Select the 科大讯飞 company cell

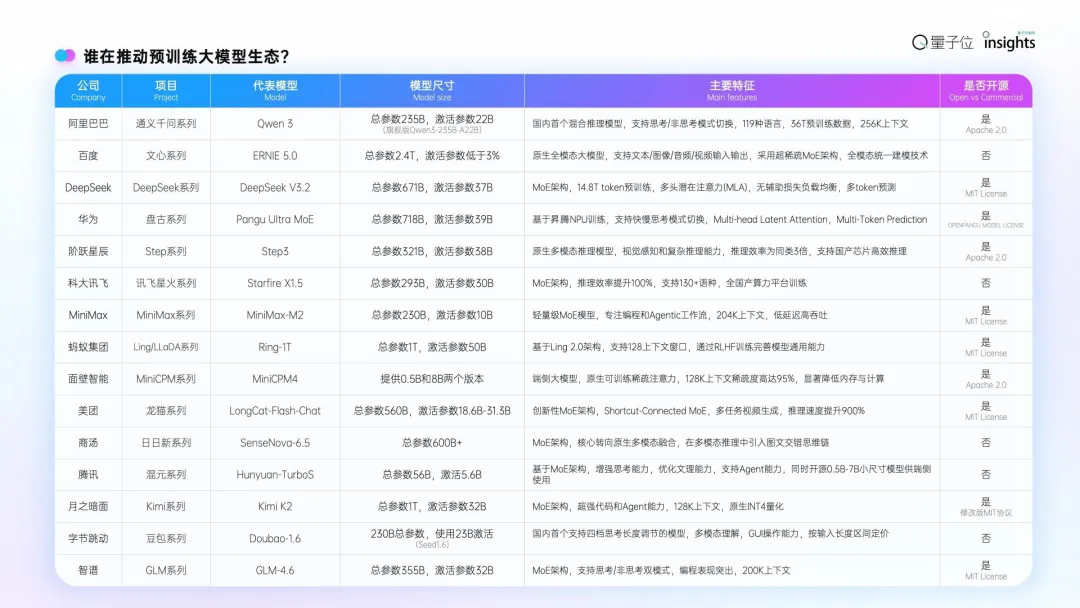[88, 283]
